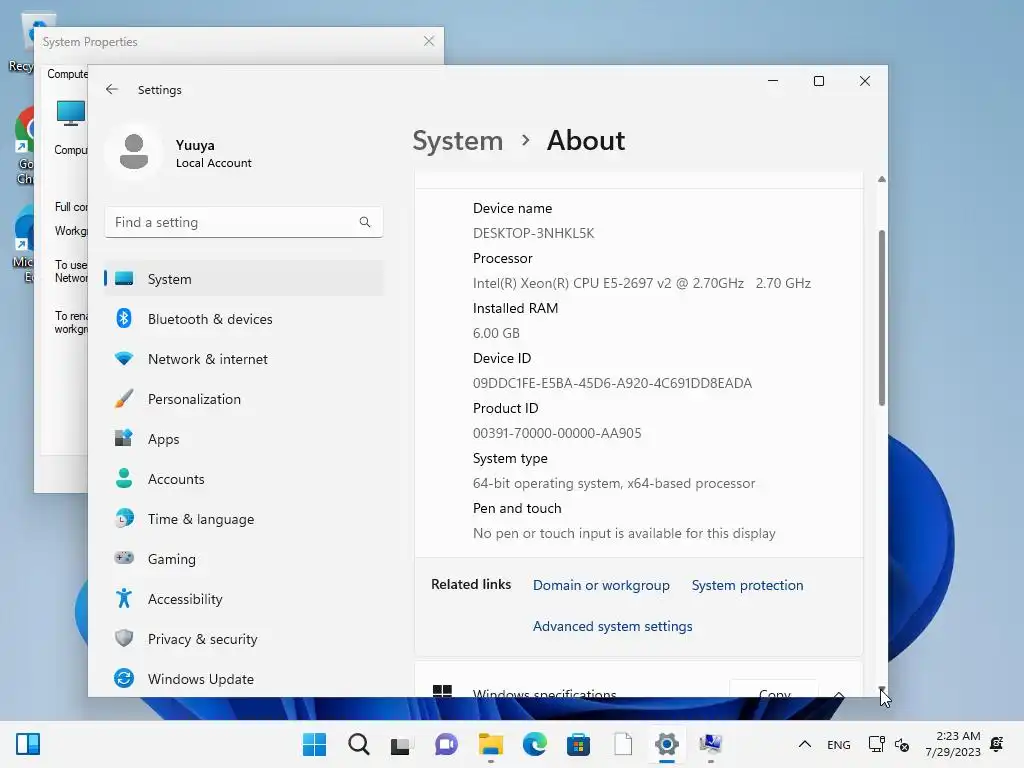Click the Settings vertical scrollbar thumb
This screenshot has width=1024, height=768.
click(882, 318)
